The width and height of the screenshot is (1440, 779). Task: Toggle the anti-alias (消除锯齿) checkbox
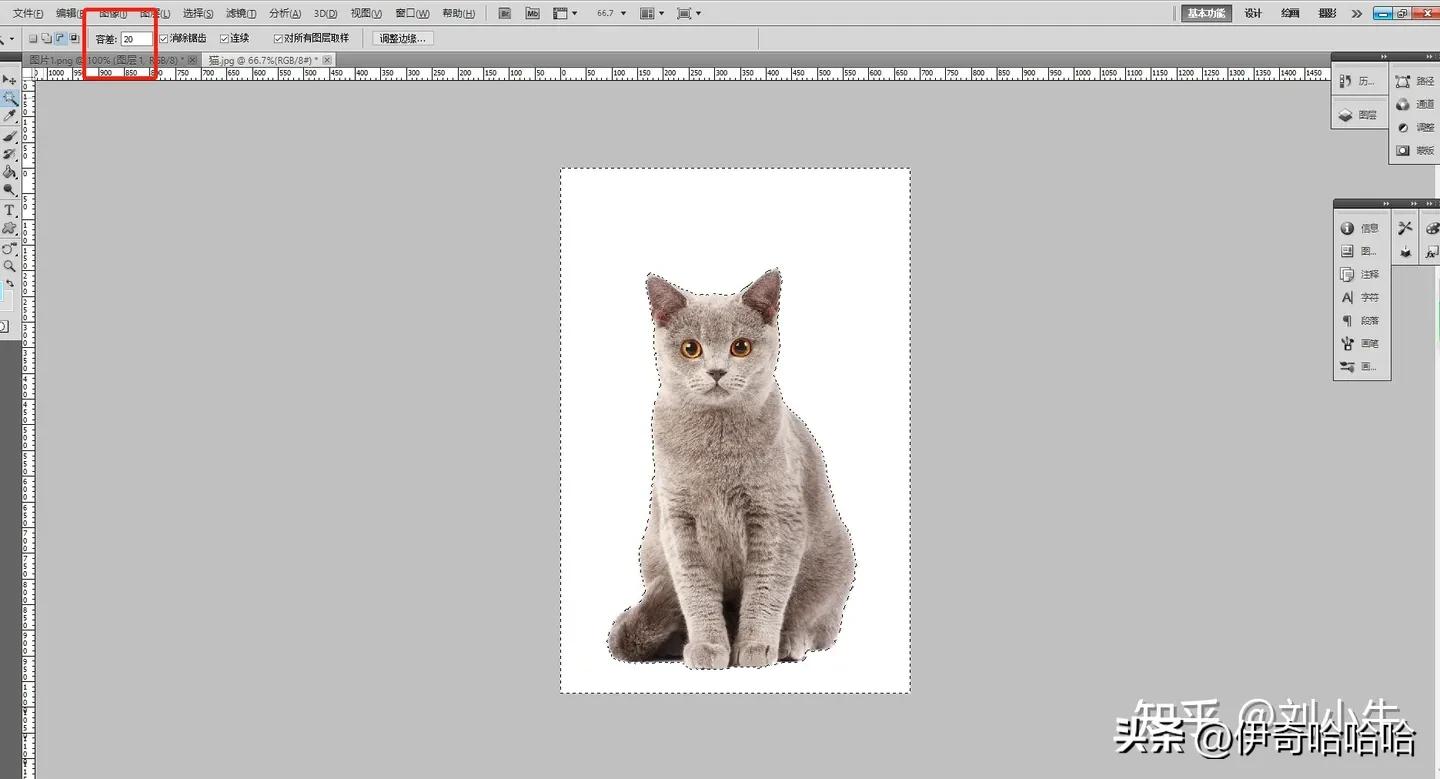[x=163, y=38]
